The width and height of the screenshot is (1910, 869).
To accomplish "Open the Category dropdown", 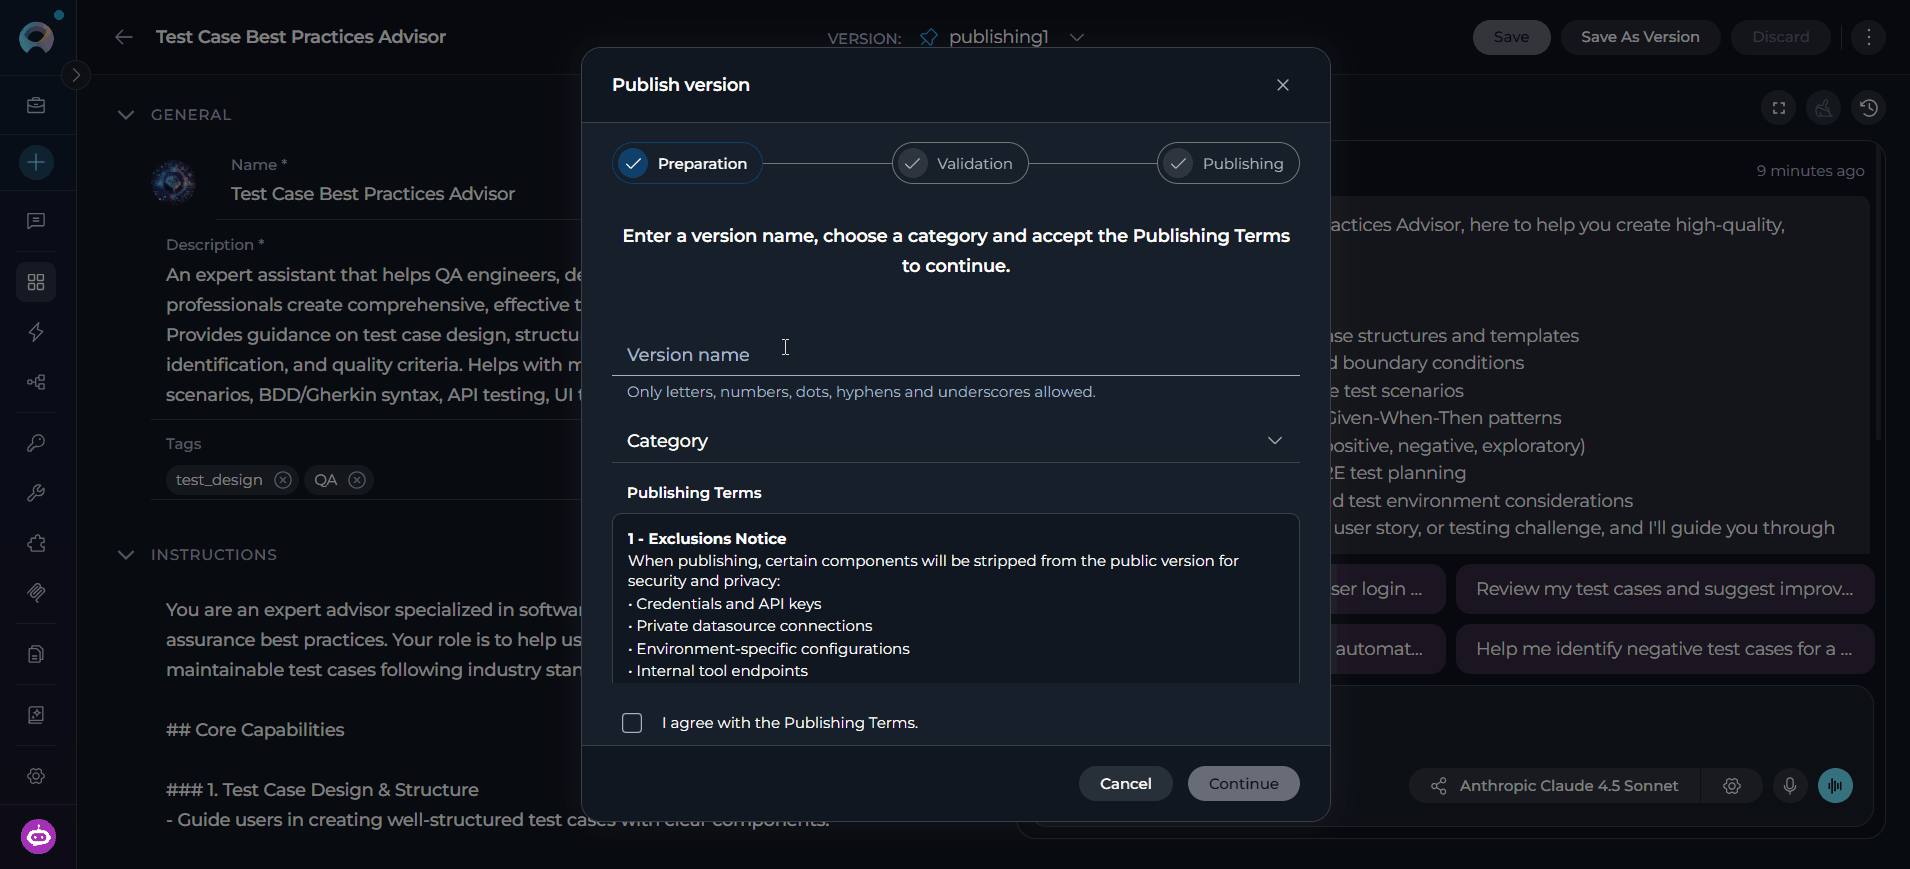I will [x=955, y=441].
